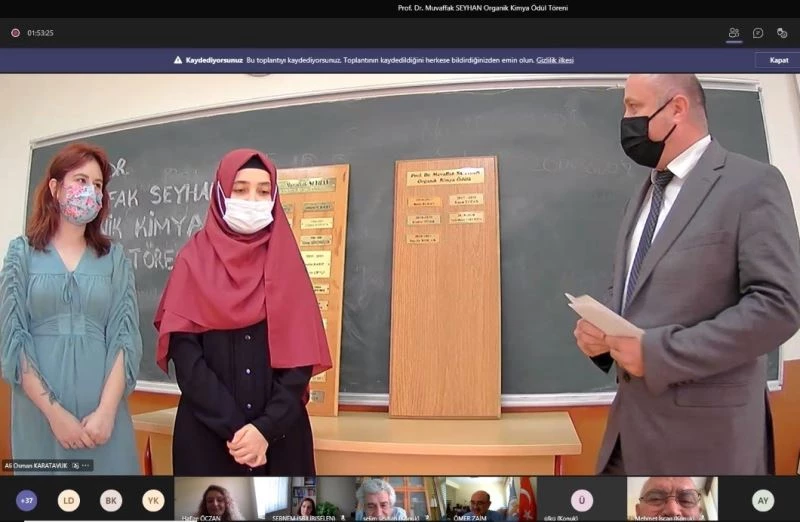The image size is (800, 522).
Task: Open more options next to Ali Osman KARATAVUK
Action: coord(86,466)
